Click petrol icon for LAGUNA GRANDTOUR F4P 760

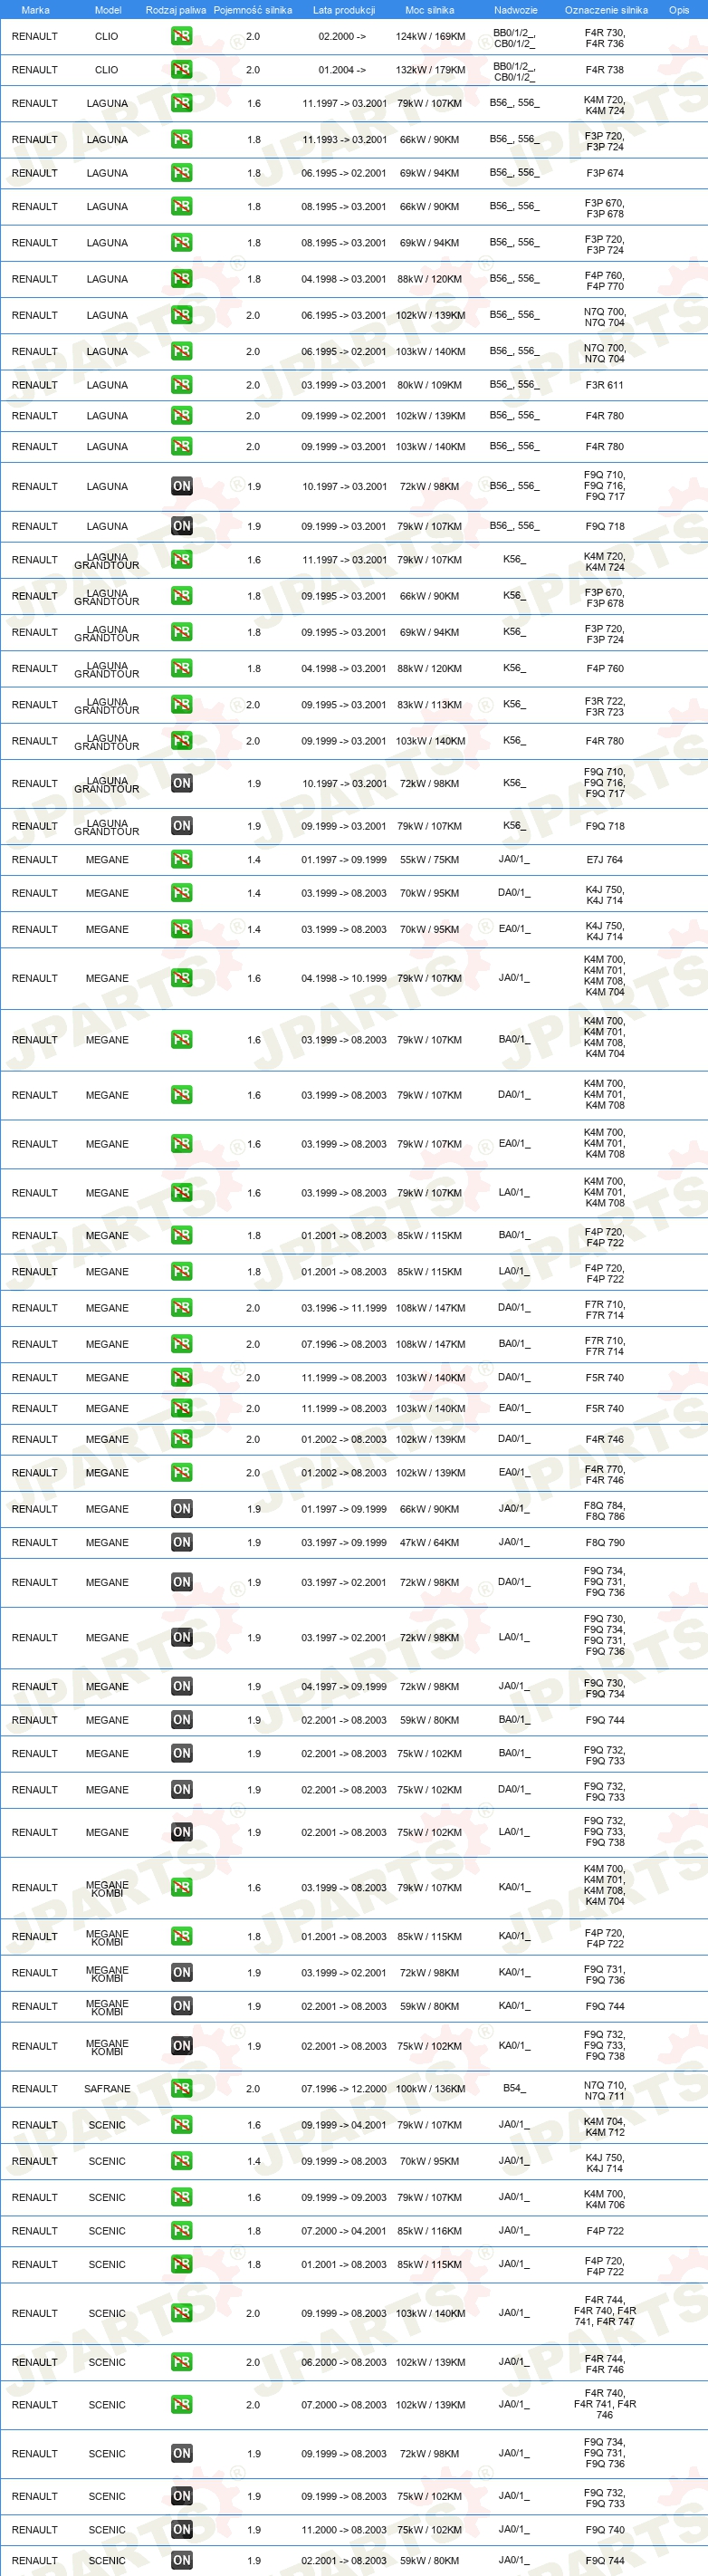[181, 668]
